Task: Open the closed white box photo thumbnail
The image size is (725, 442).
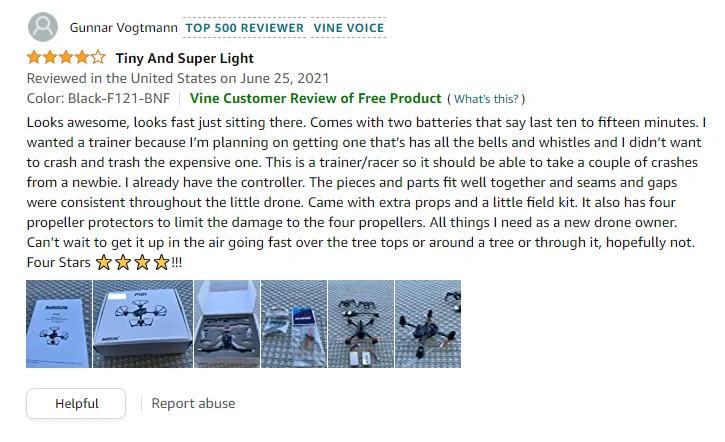Action: click(143, 324)
